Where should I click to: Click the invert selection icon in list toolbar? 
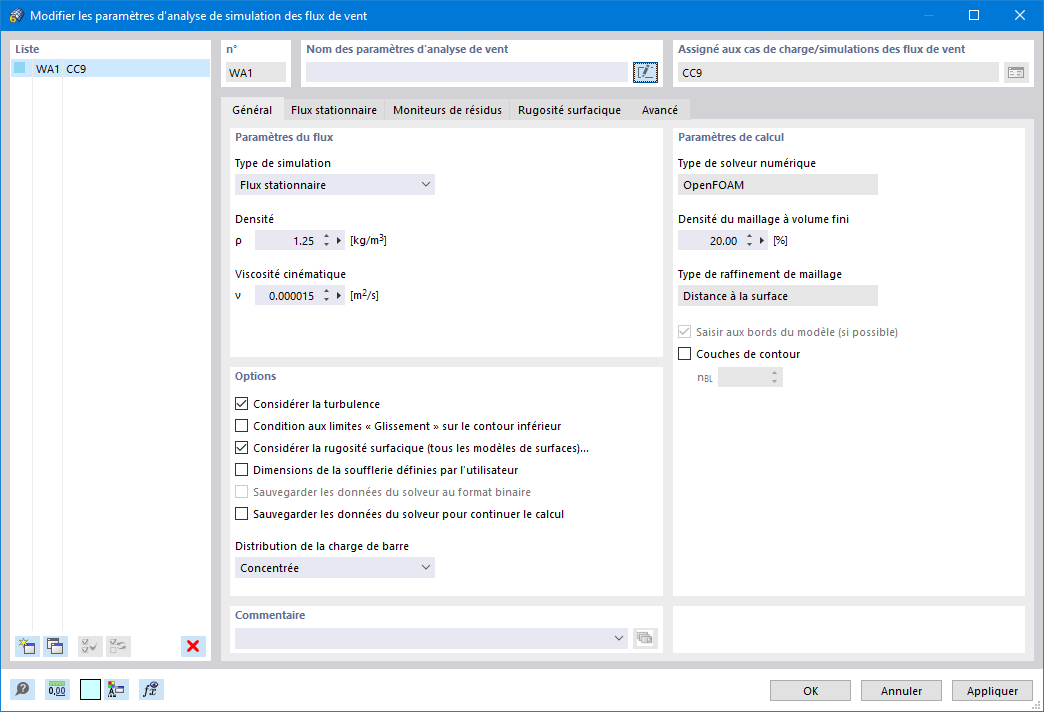coord(119,646)
